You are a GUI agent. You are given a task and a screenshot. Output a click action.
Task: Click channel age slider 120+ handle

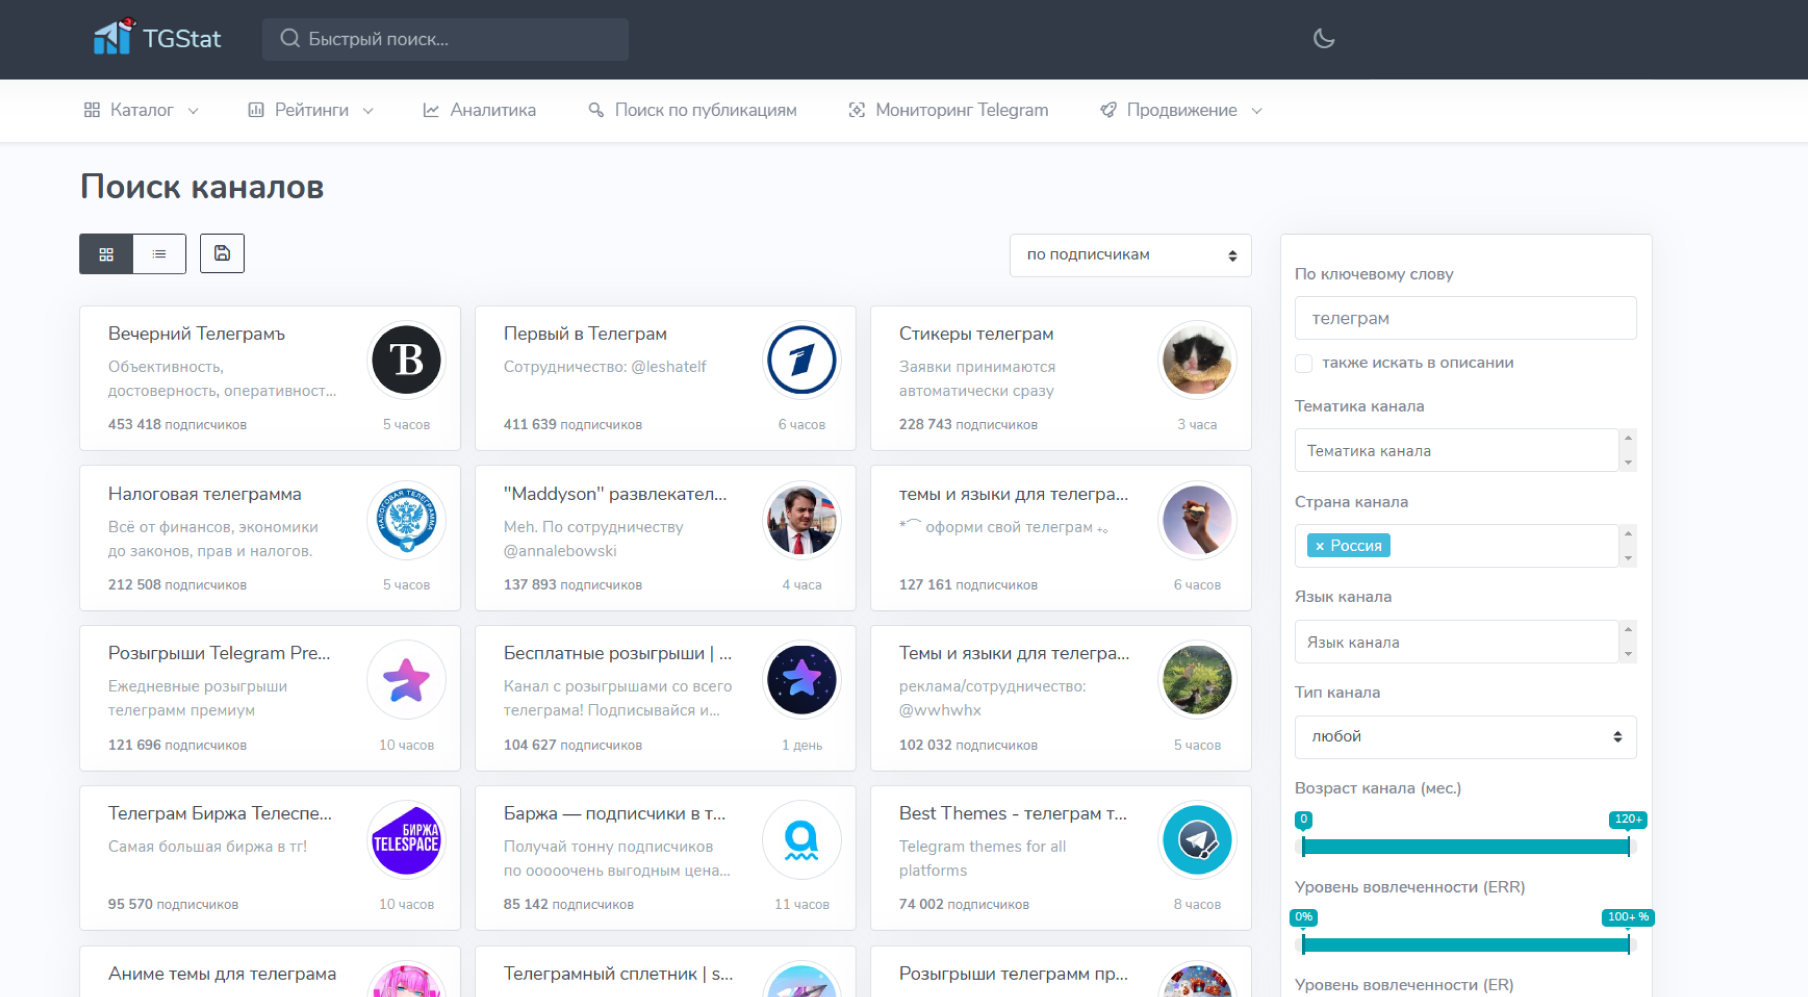[x=1628, y=846]
